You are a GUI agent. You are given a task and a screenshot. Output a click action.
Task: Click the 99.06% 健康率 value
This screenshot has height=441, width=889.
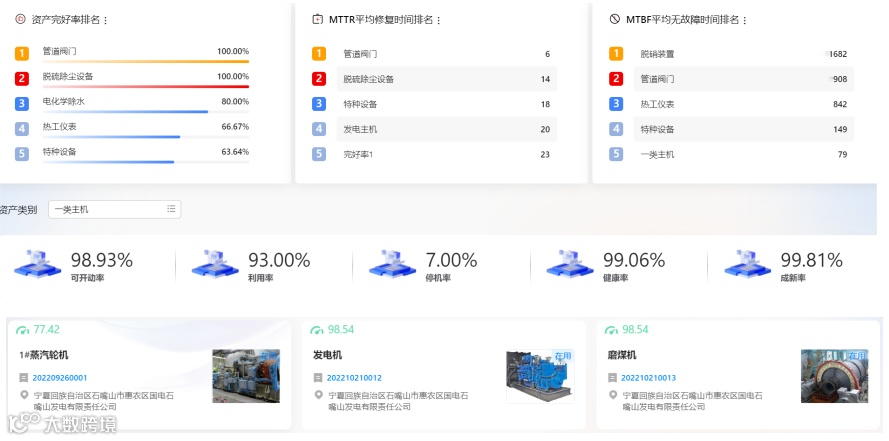coord(634,260)
